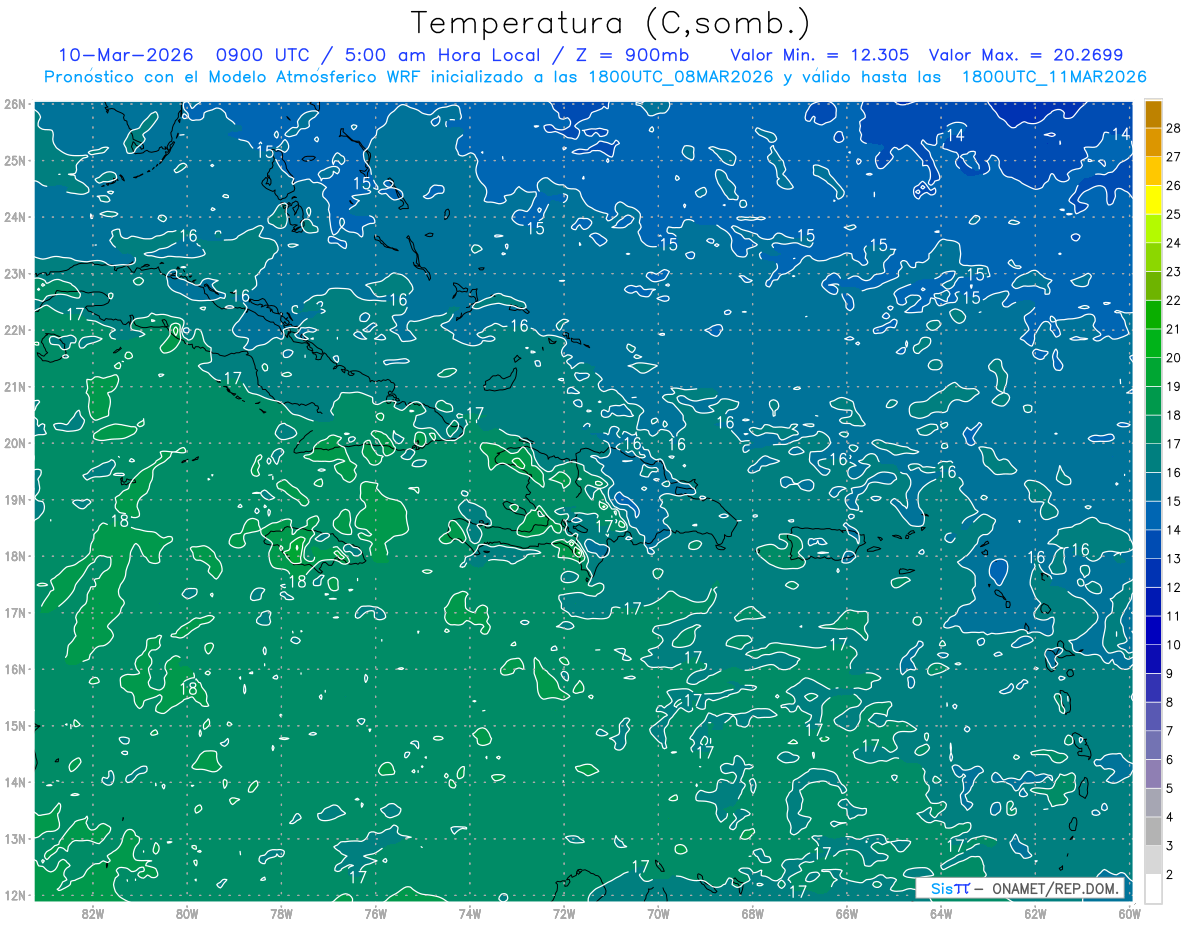Screen dimensions: 1200x927
Task: Click the map title "Temperatura (C,somb.)"
Action: point(610,23)
